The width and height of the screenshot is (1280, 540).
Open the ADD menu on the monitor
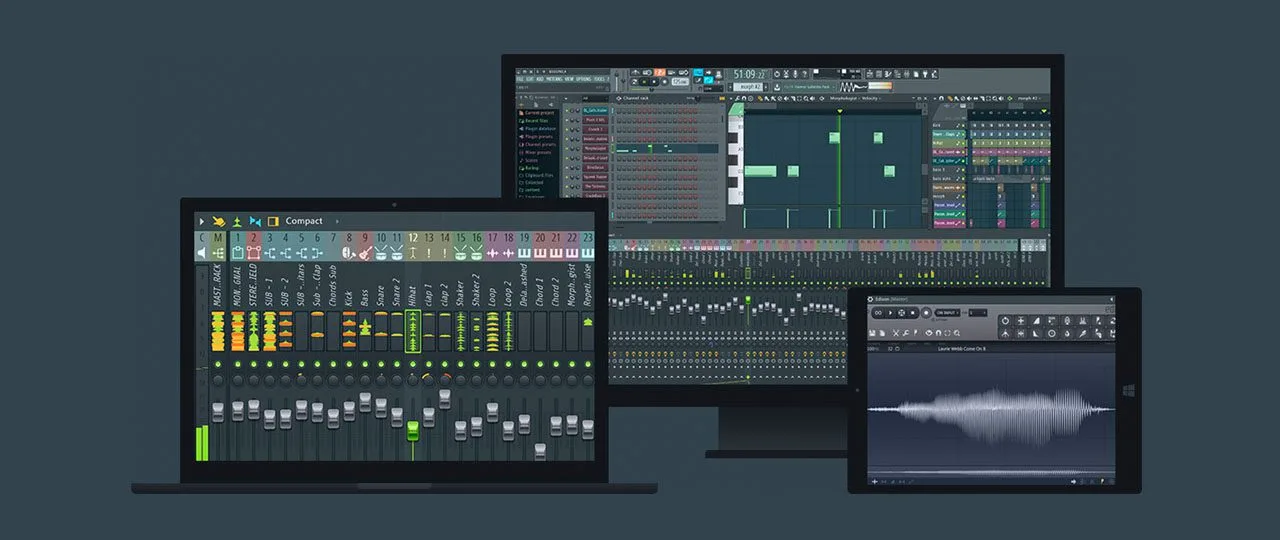[x=540, y=79]
